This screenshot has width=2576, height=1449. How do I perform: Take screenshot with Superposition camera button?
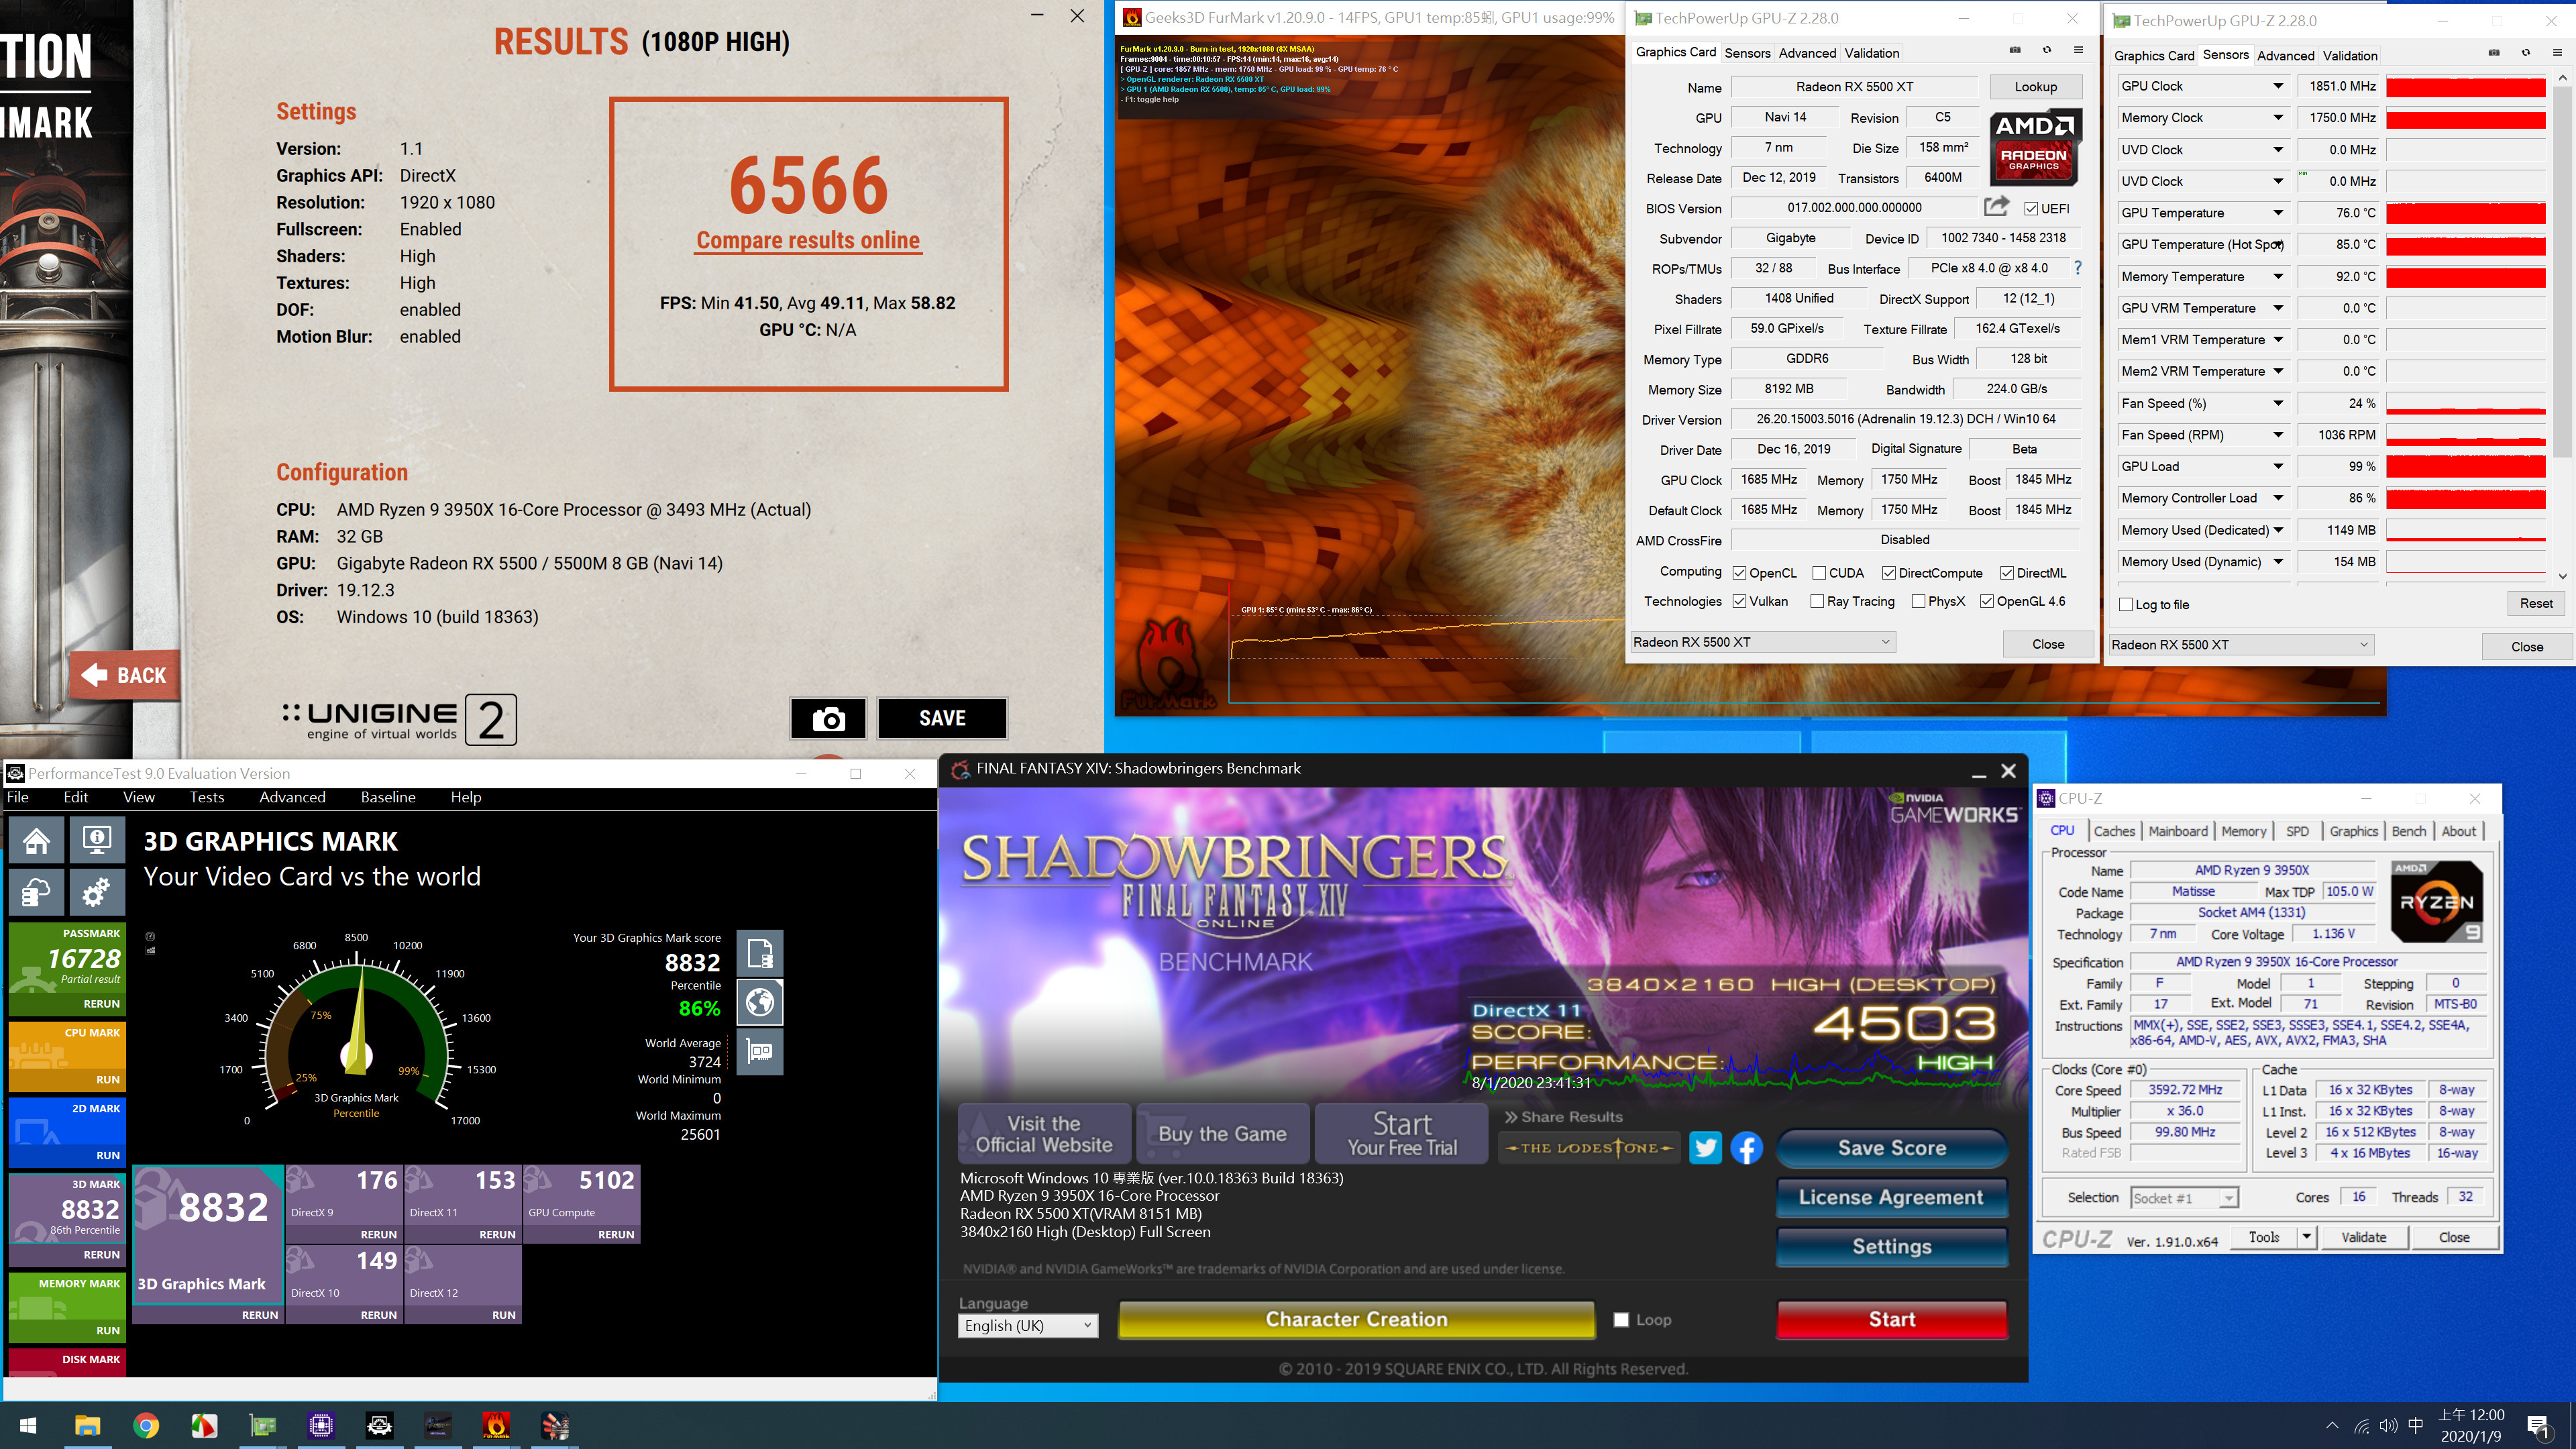coord(828,718)
